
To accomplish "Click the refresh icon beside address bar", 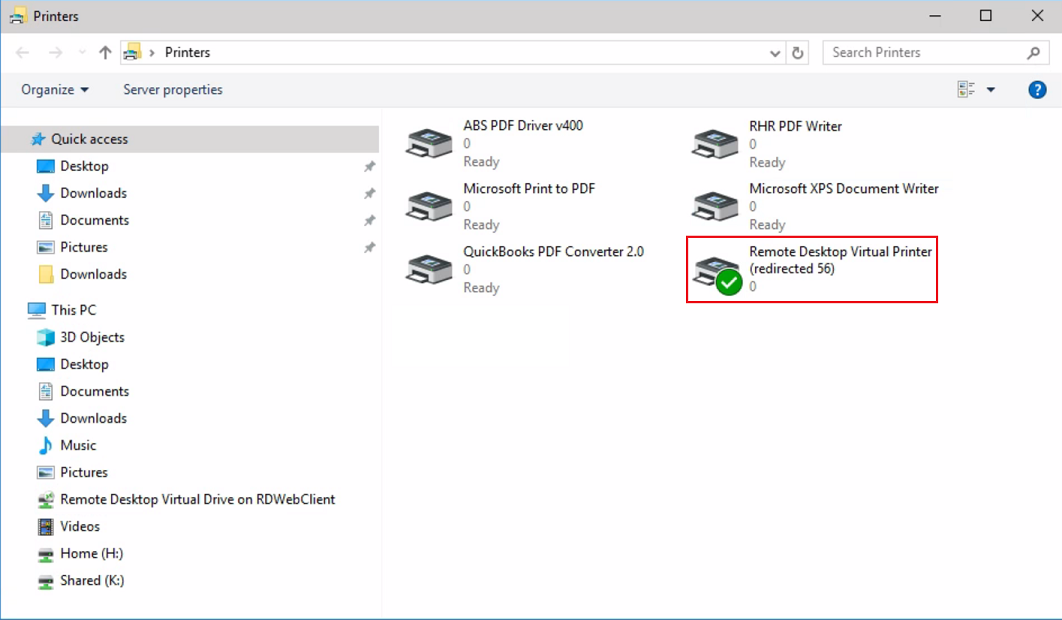I will click(x=798, y=53).
